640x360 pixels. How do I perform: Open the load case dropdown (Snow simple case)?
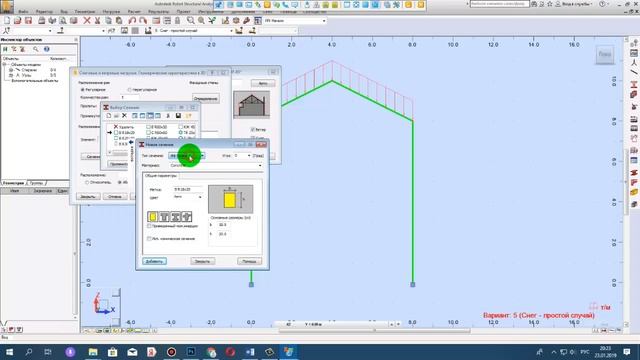coord(231,31)
